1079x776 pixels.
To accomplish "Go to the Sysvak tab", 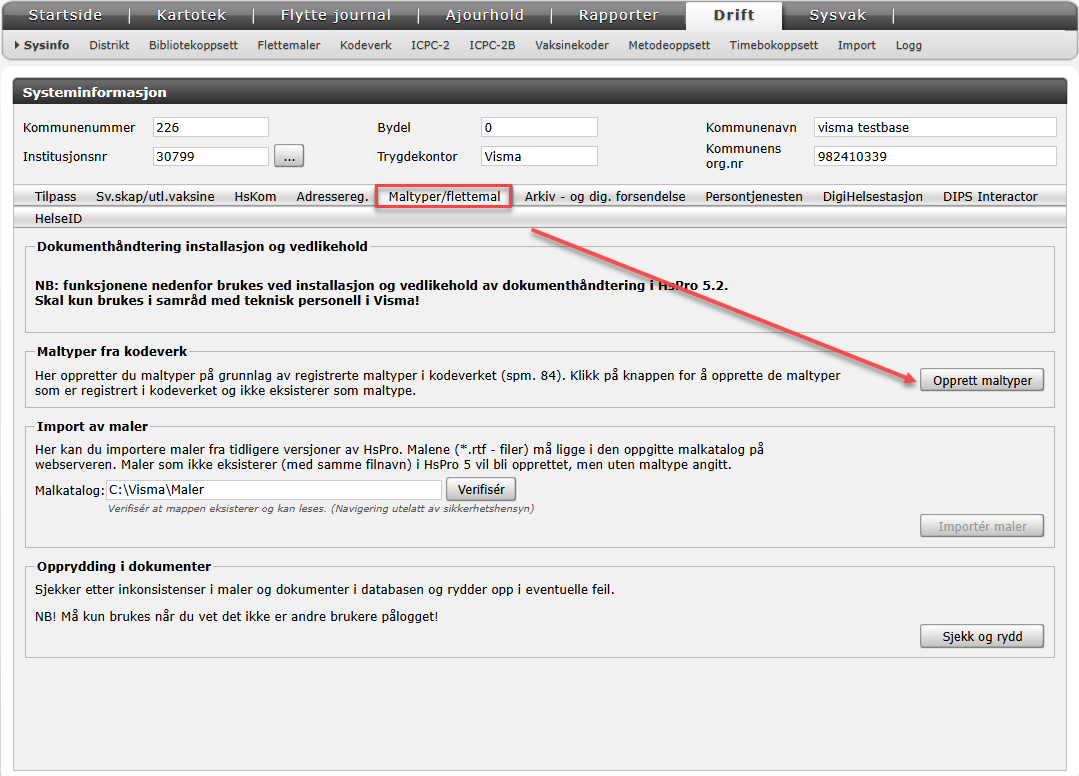I will tap(837, 15).
